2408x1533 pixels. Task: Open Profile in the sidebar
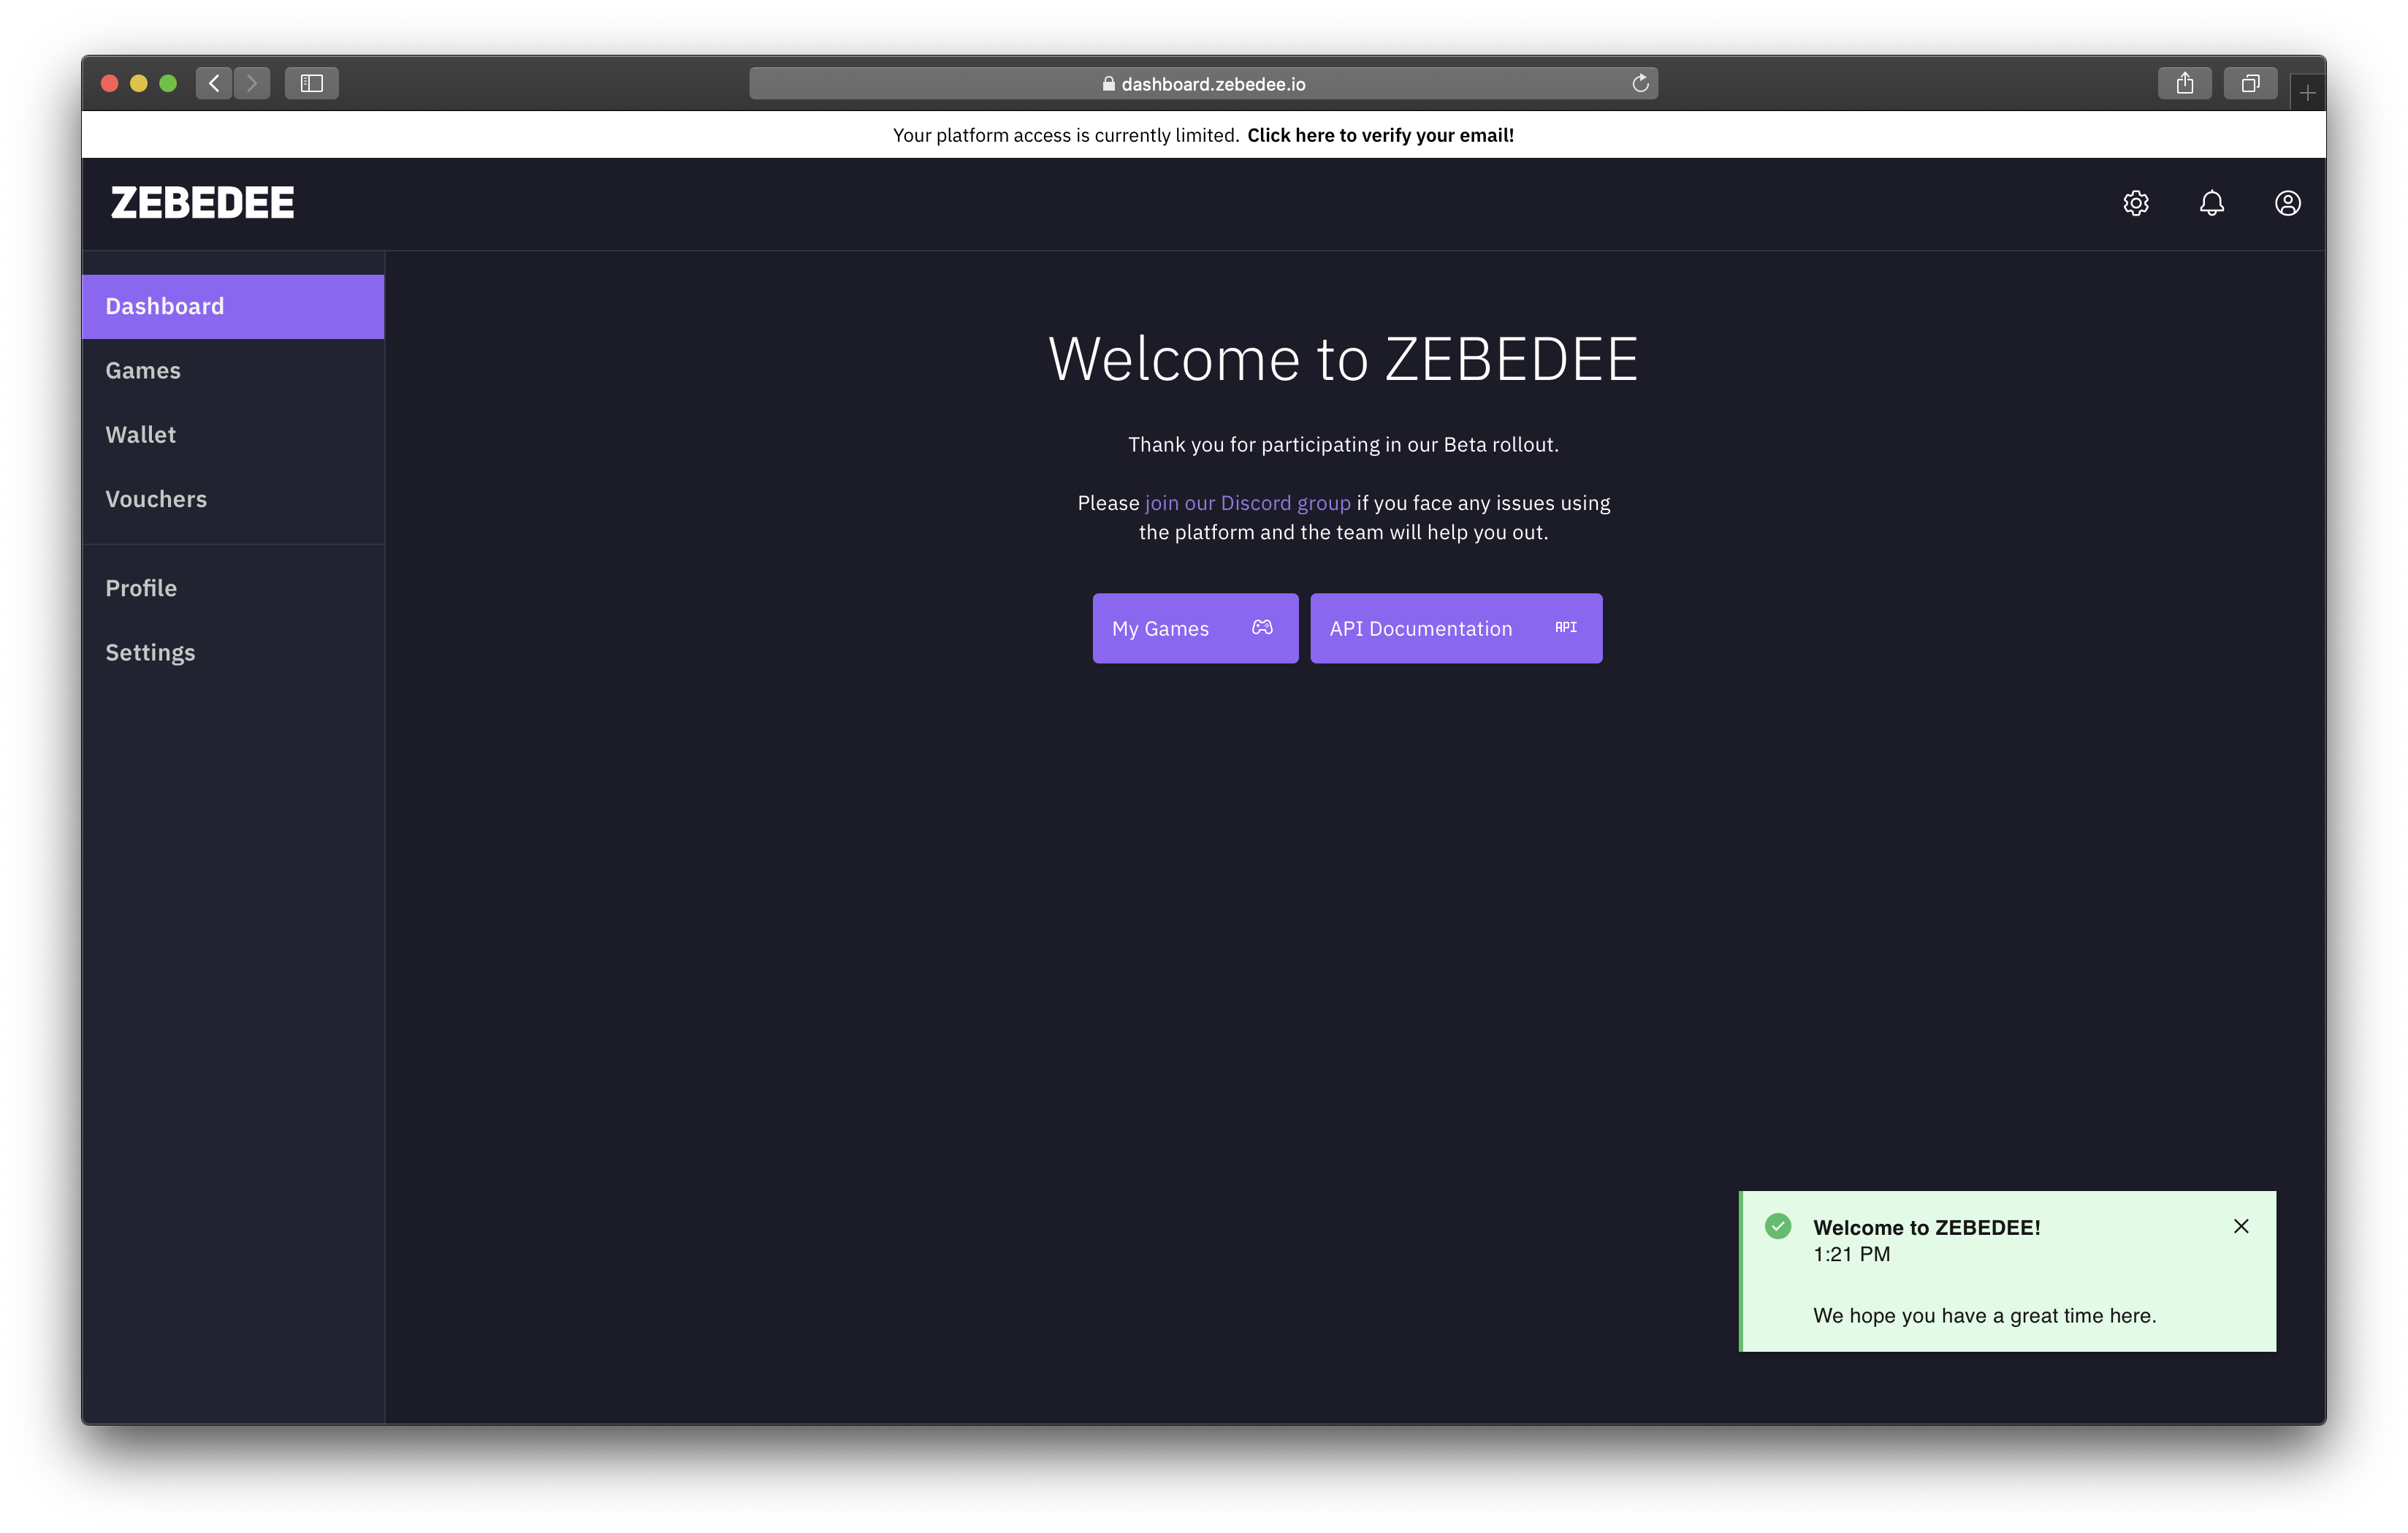click(x=233, y=588)
